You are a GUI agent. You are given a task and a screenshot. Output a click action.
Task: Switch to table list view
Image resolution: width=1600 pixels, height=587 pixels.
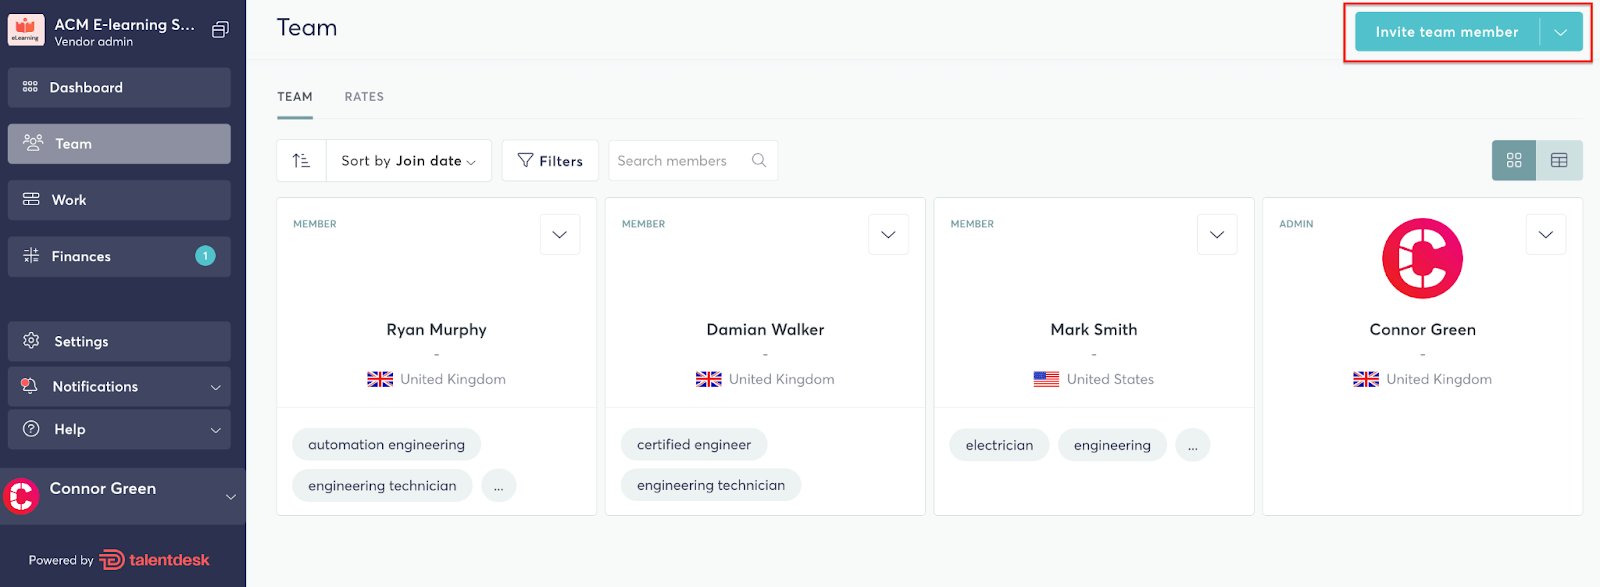click(x=1559, y=161)
